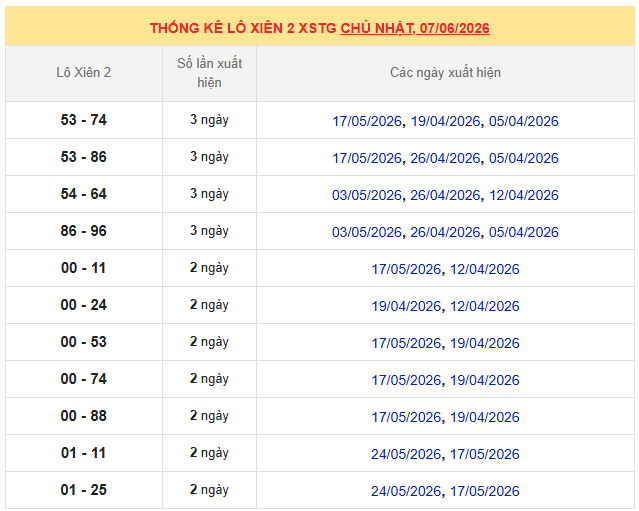639x511 pixels.
Task: Select the '00 - 24' pair cell
Action: click(x=84, y=305)
